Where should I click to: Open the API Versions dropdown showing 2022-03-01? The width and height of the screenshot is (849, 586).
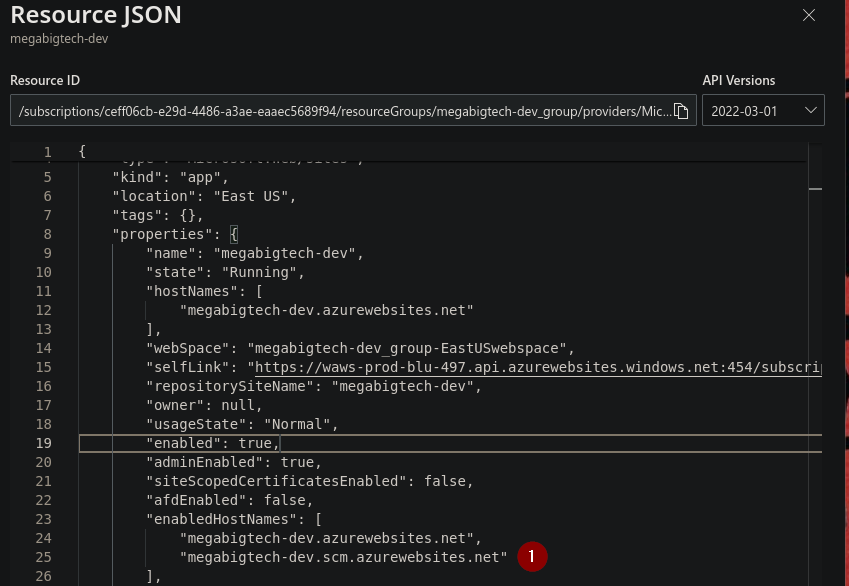763,110
